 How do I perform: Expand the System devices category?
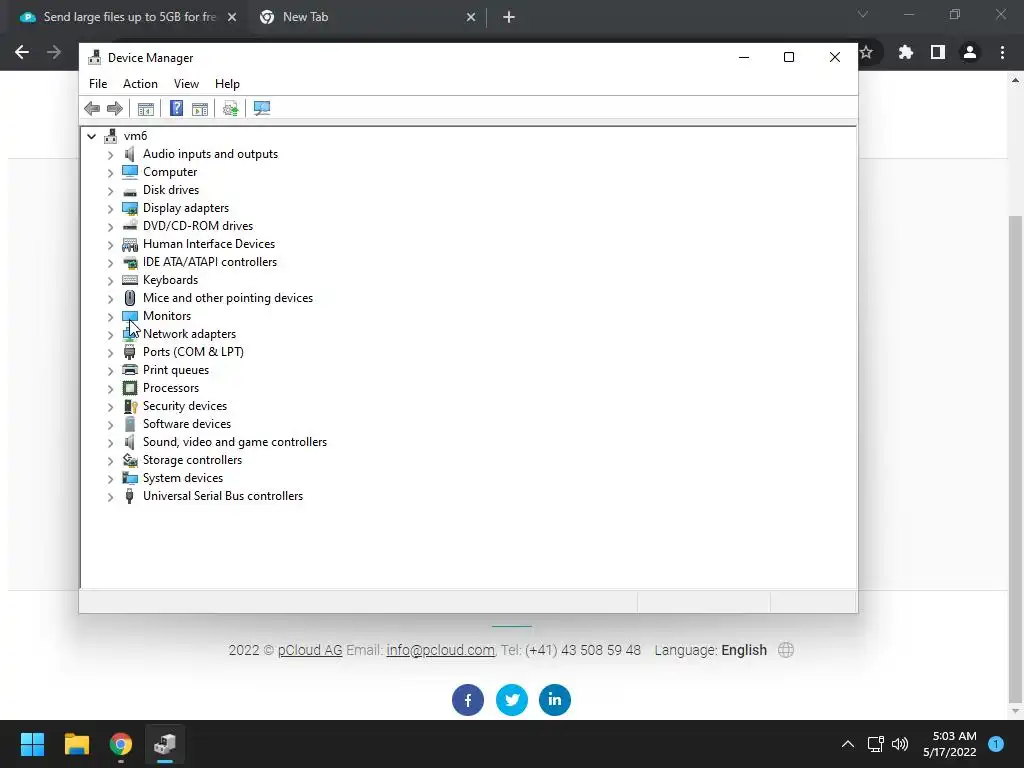tap(110, 479)
